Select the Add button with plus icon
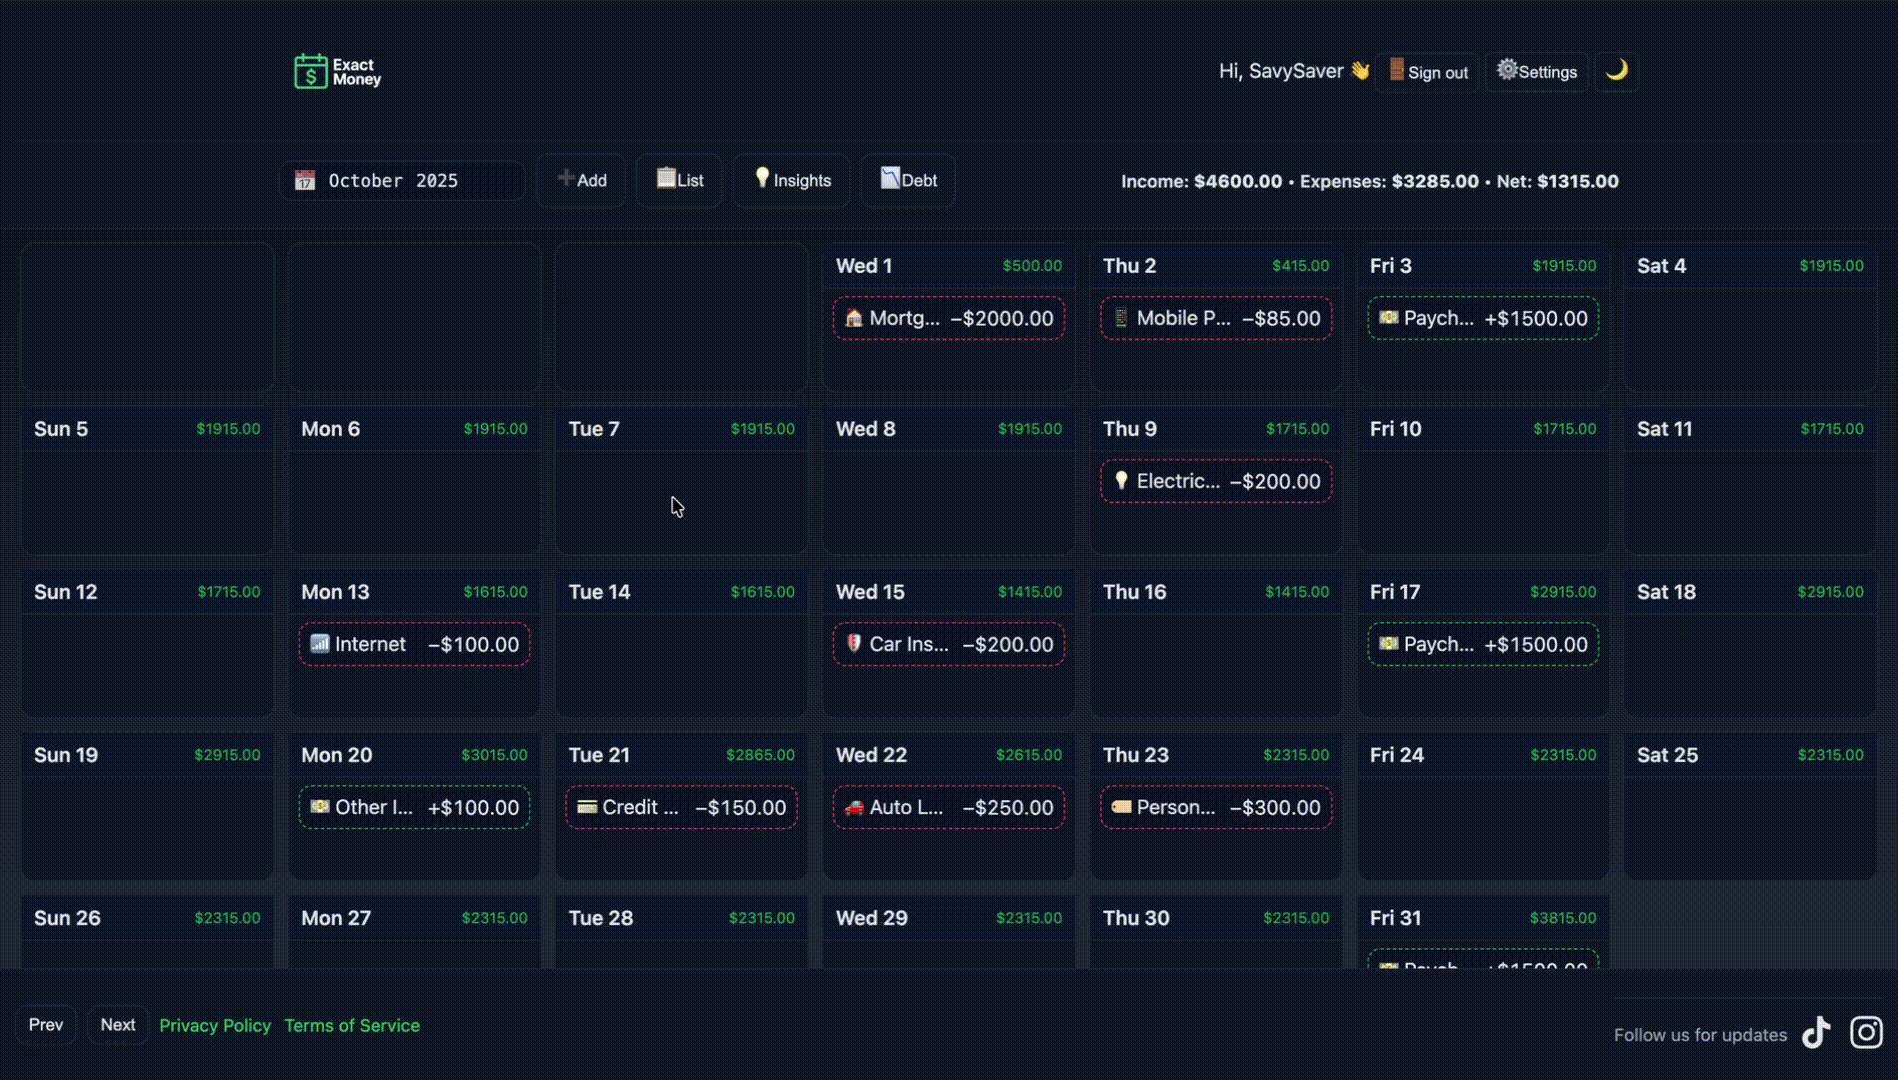This screenshot has height=1080, width=1898. point(581,181)
